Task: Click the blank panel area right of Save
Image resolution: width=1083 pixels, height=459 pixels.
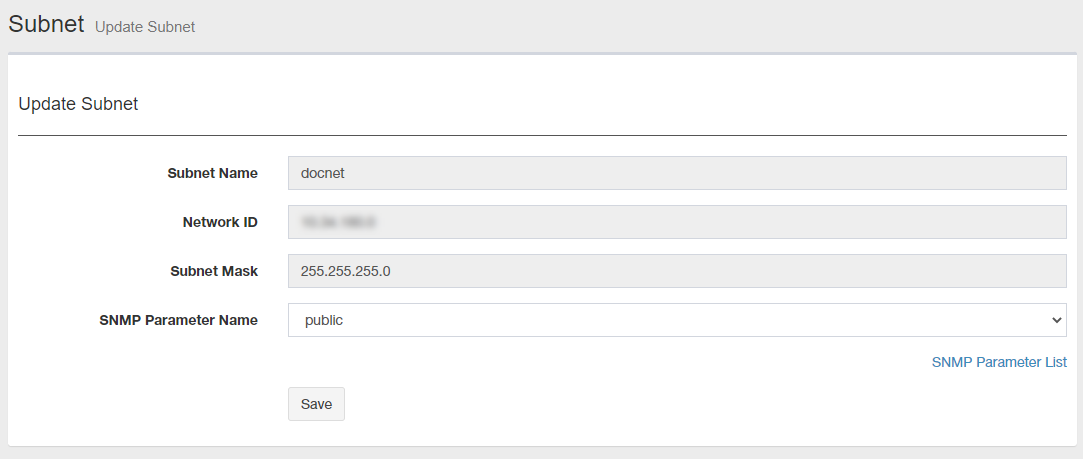Action: coord(700,404)
